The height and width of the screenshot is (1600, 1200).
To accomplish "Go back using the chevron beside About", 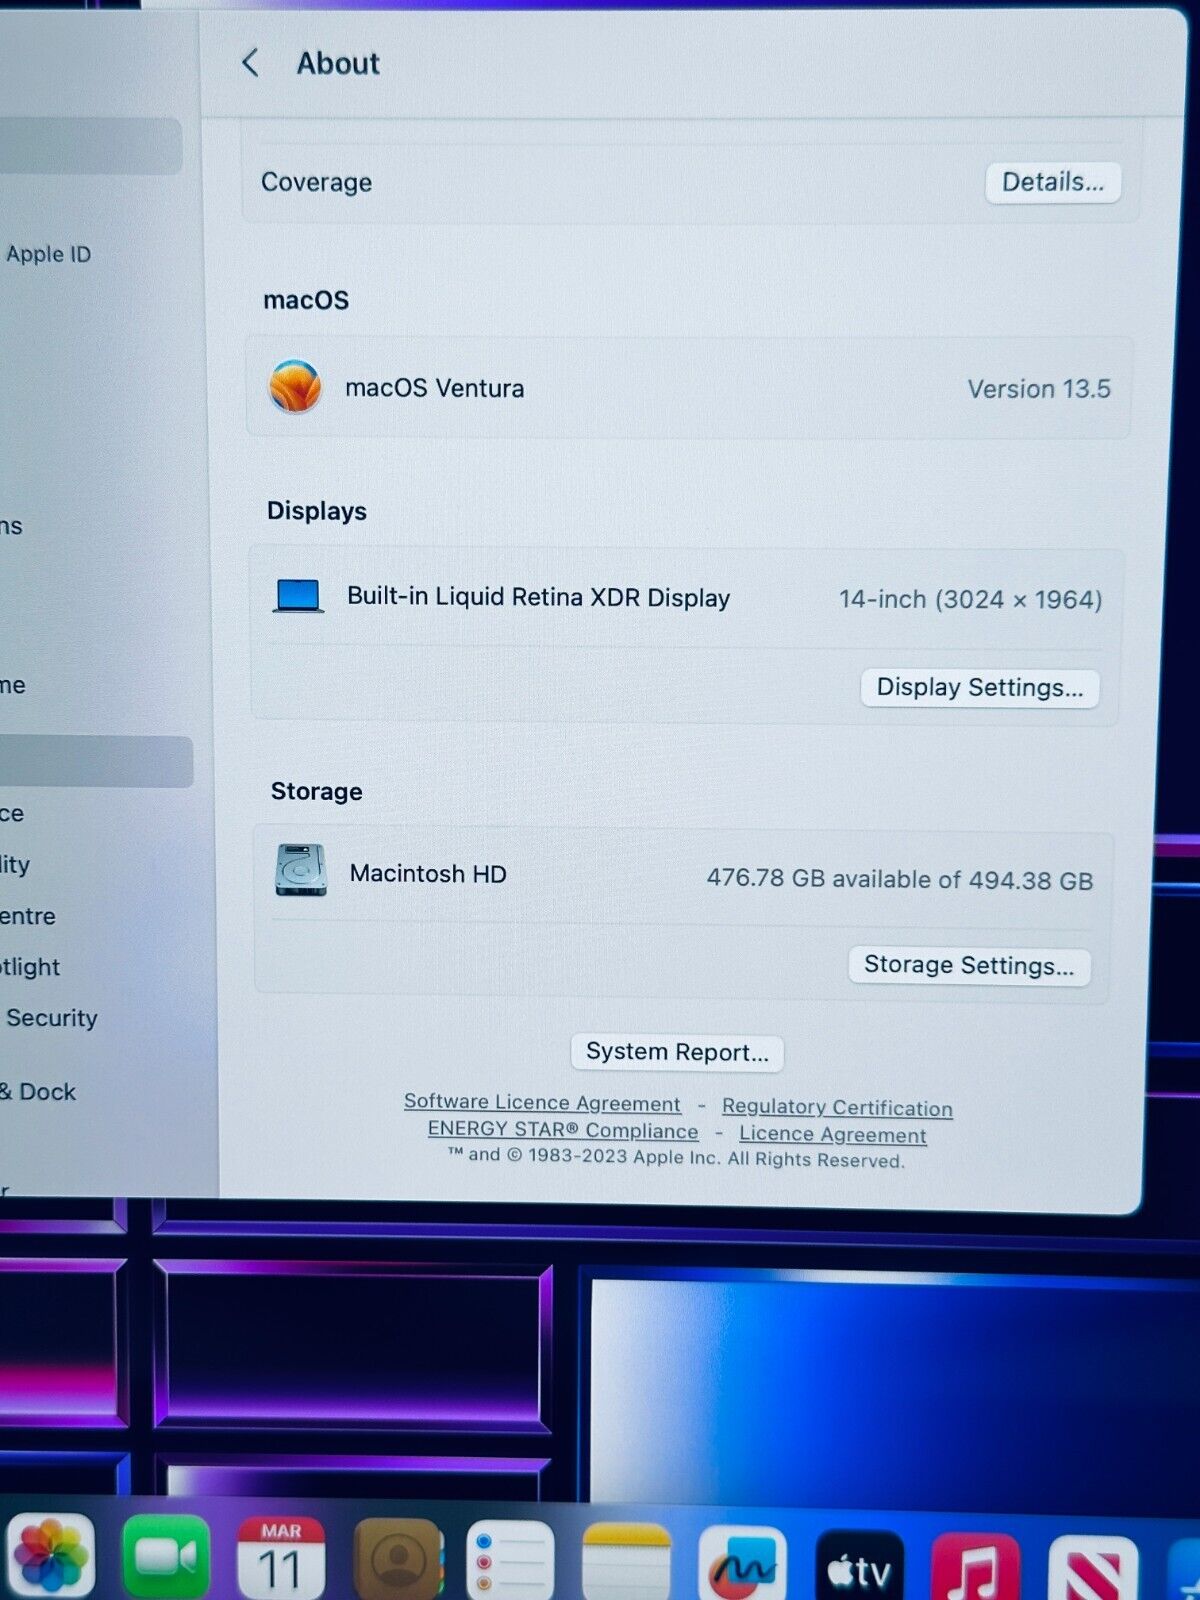I will click(x=250, y=63).
